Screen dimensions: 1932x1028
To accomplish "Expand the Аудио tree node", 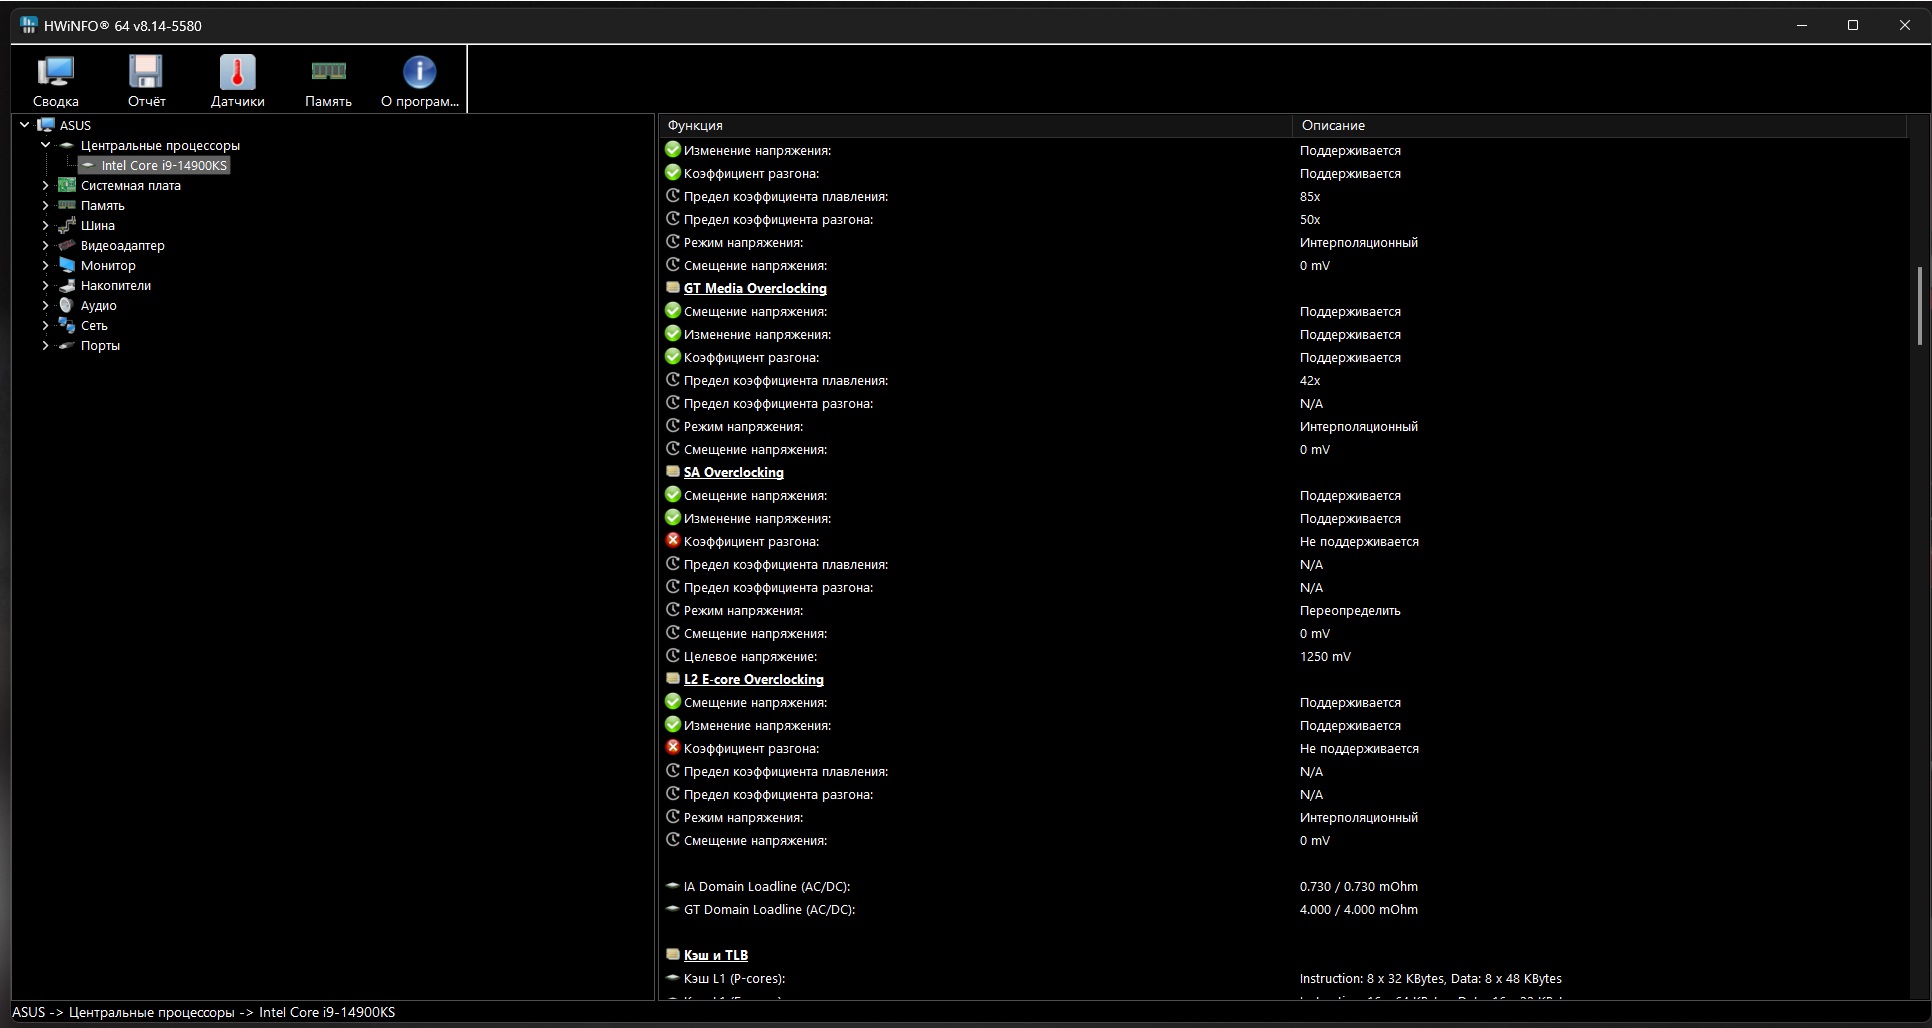I will pyautogui.click(x=45, y=305).
